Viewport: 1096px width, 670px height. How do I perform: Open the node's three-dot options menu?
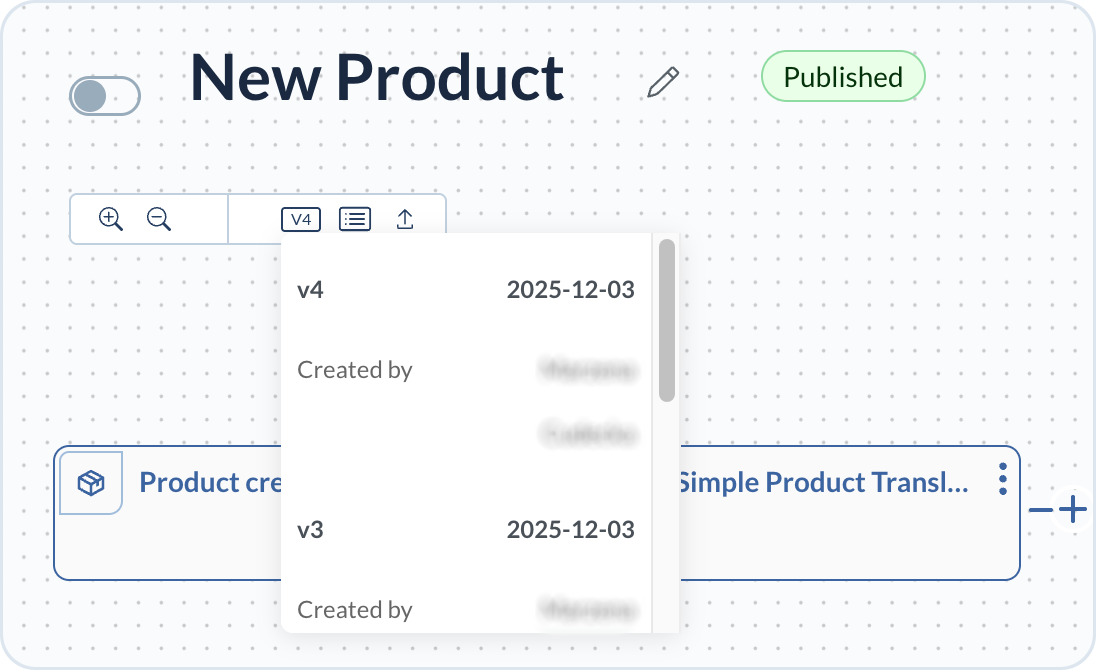(1002, 480)
